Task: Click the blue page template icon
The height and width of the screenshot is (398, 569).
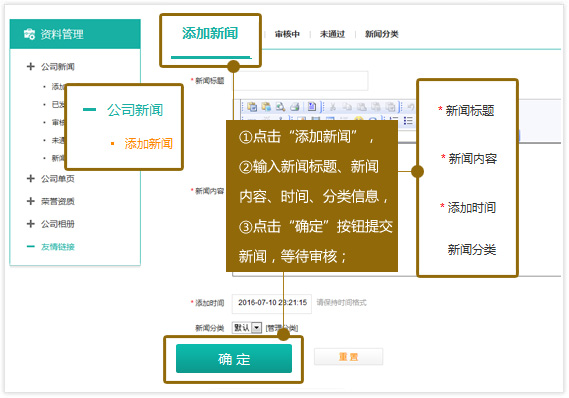Action: tap(312, 107)
